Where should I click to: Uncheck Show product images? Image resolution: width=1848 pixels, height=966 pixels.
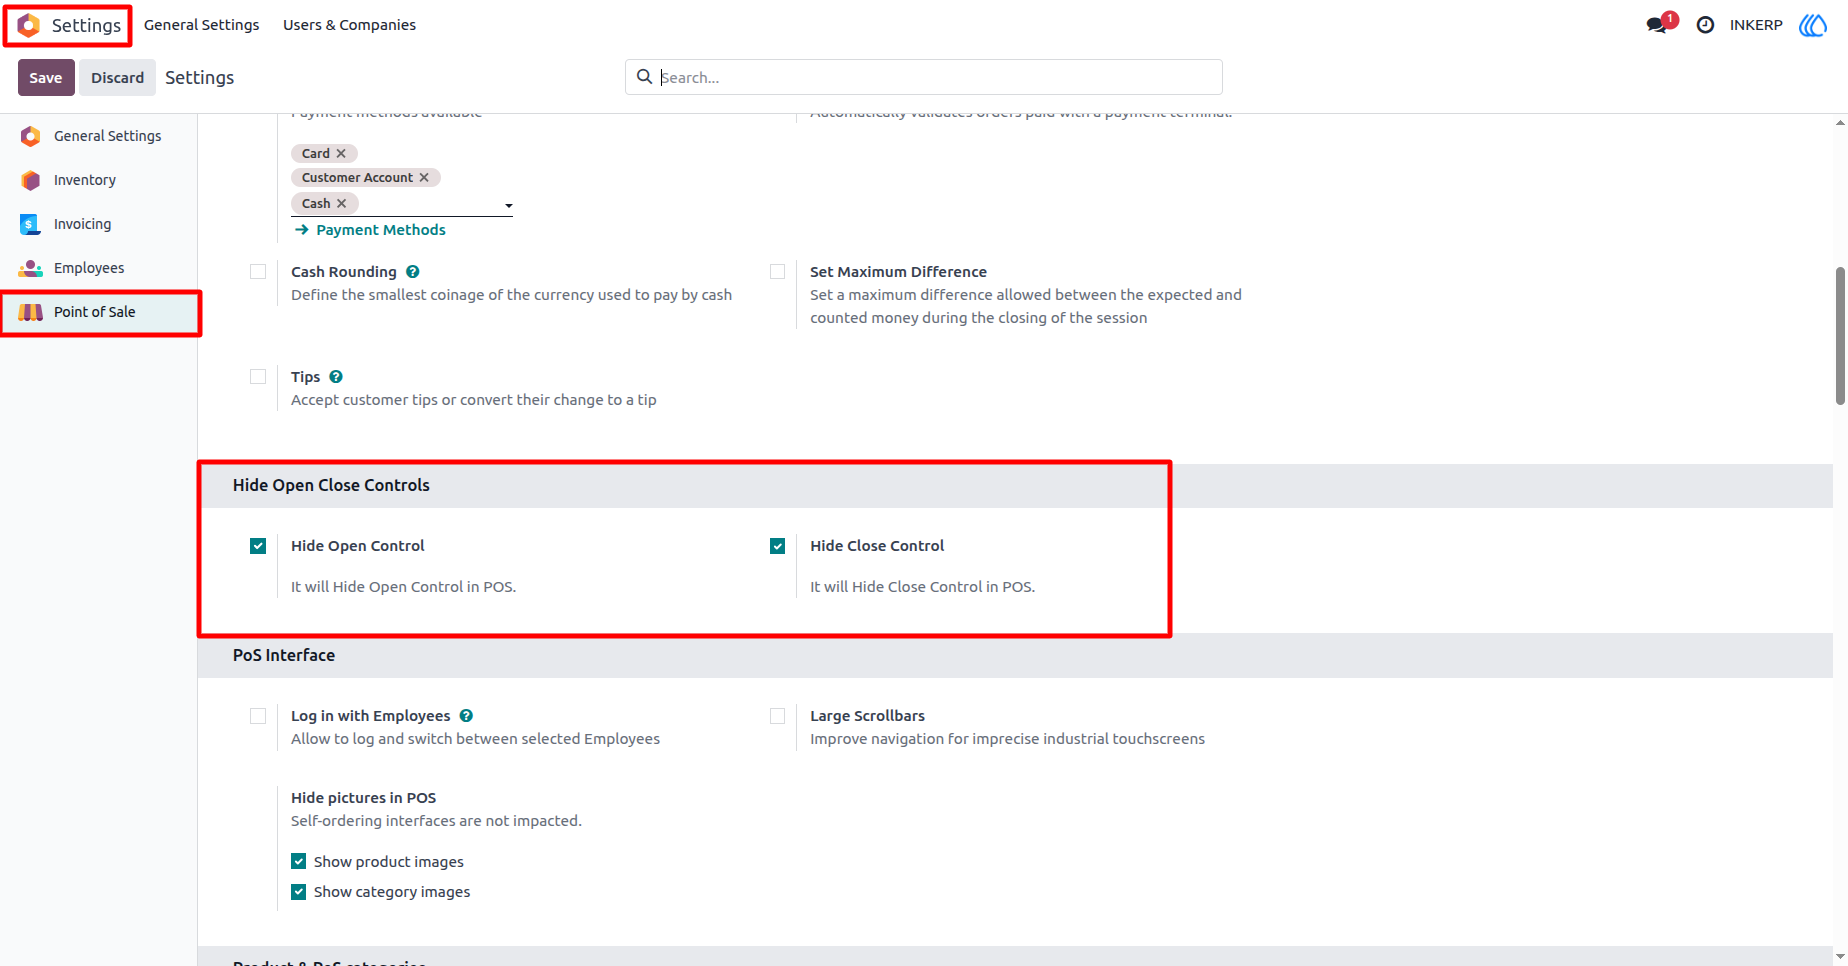click(x=298, y=861)
